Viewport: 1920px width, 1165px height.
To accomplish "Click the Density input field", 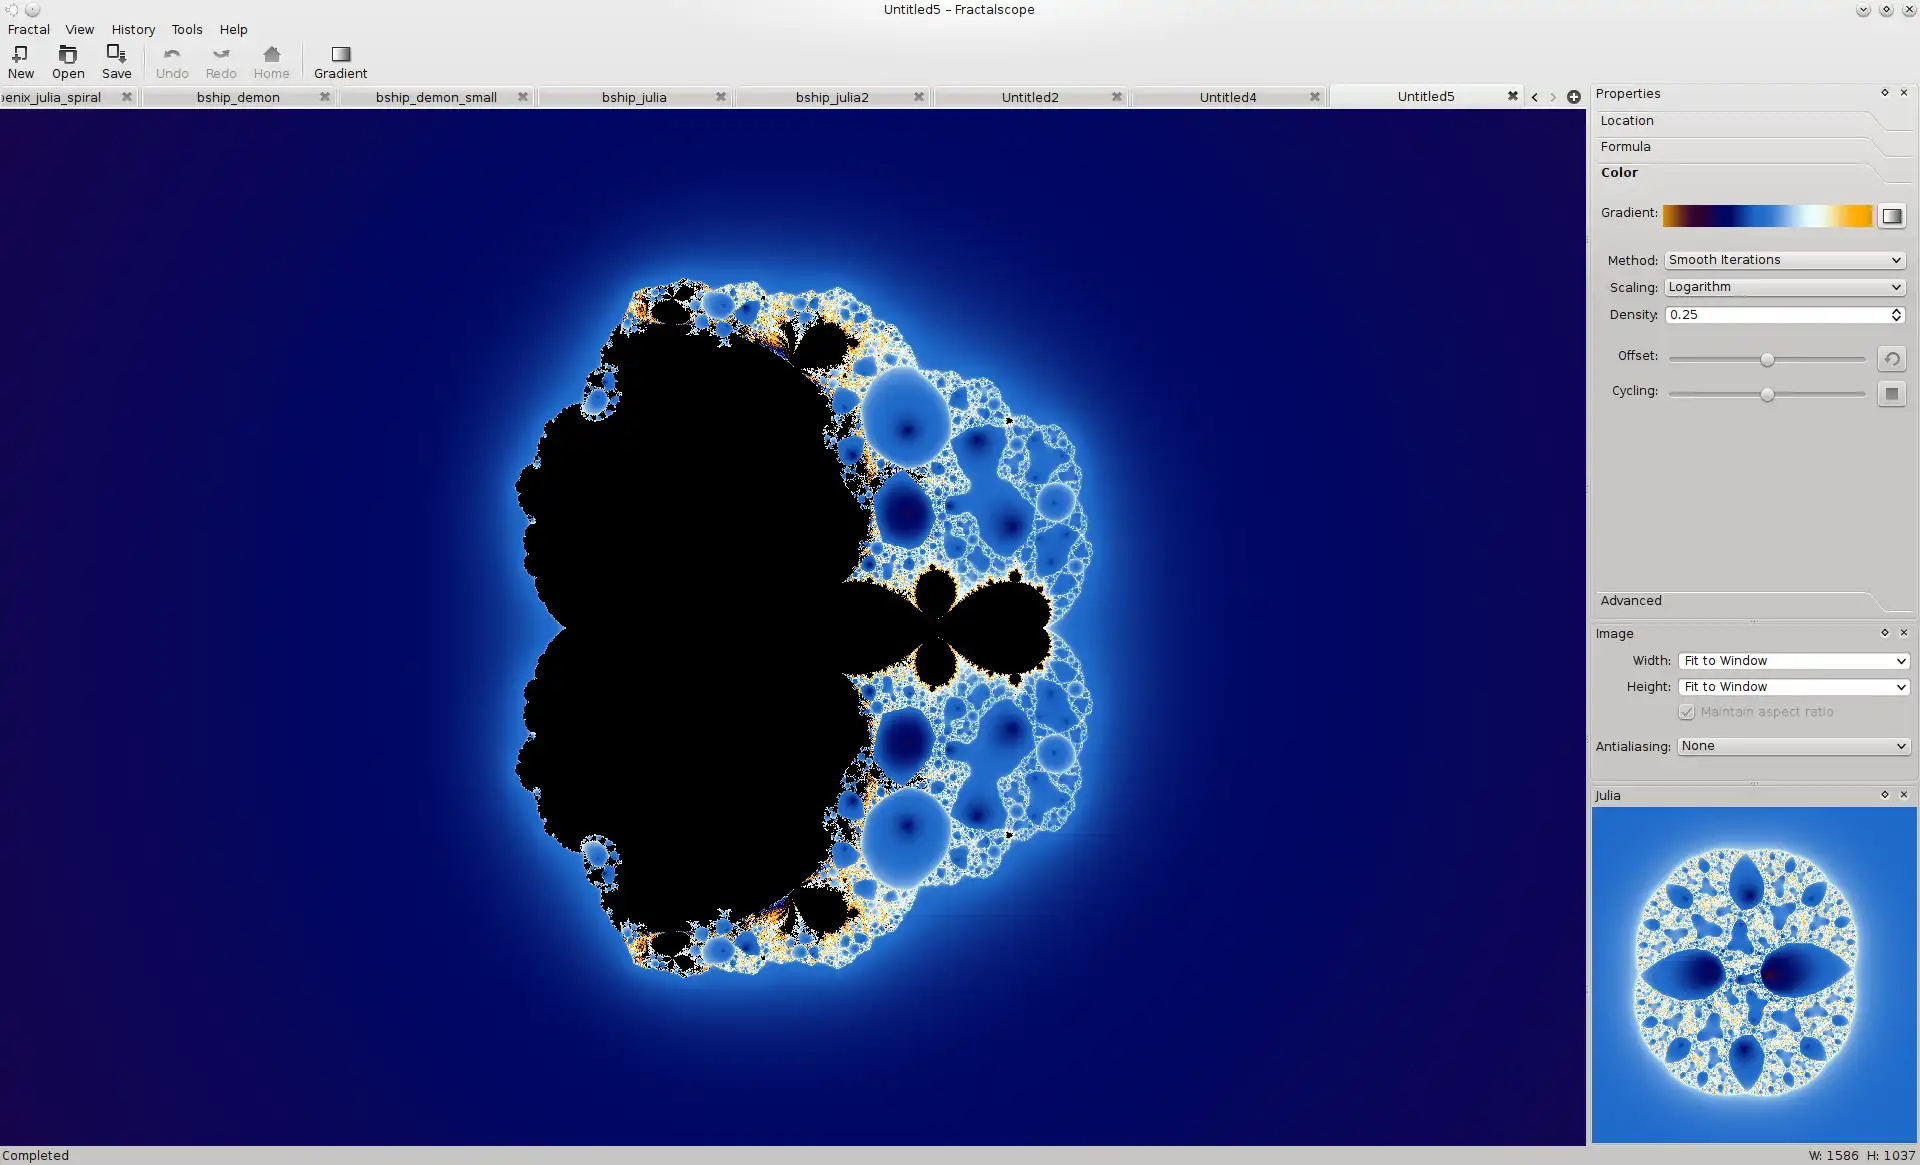I will [1776, 314].
